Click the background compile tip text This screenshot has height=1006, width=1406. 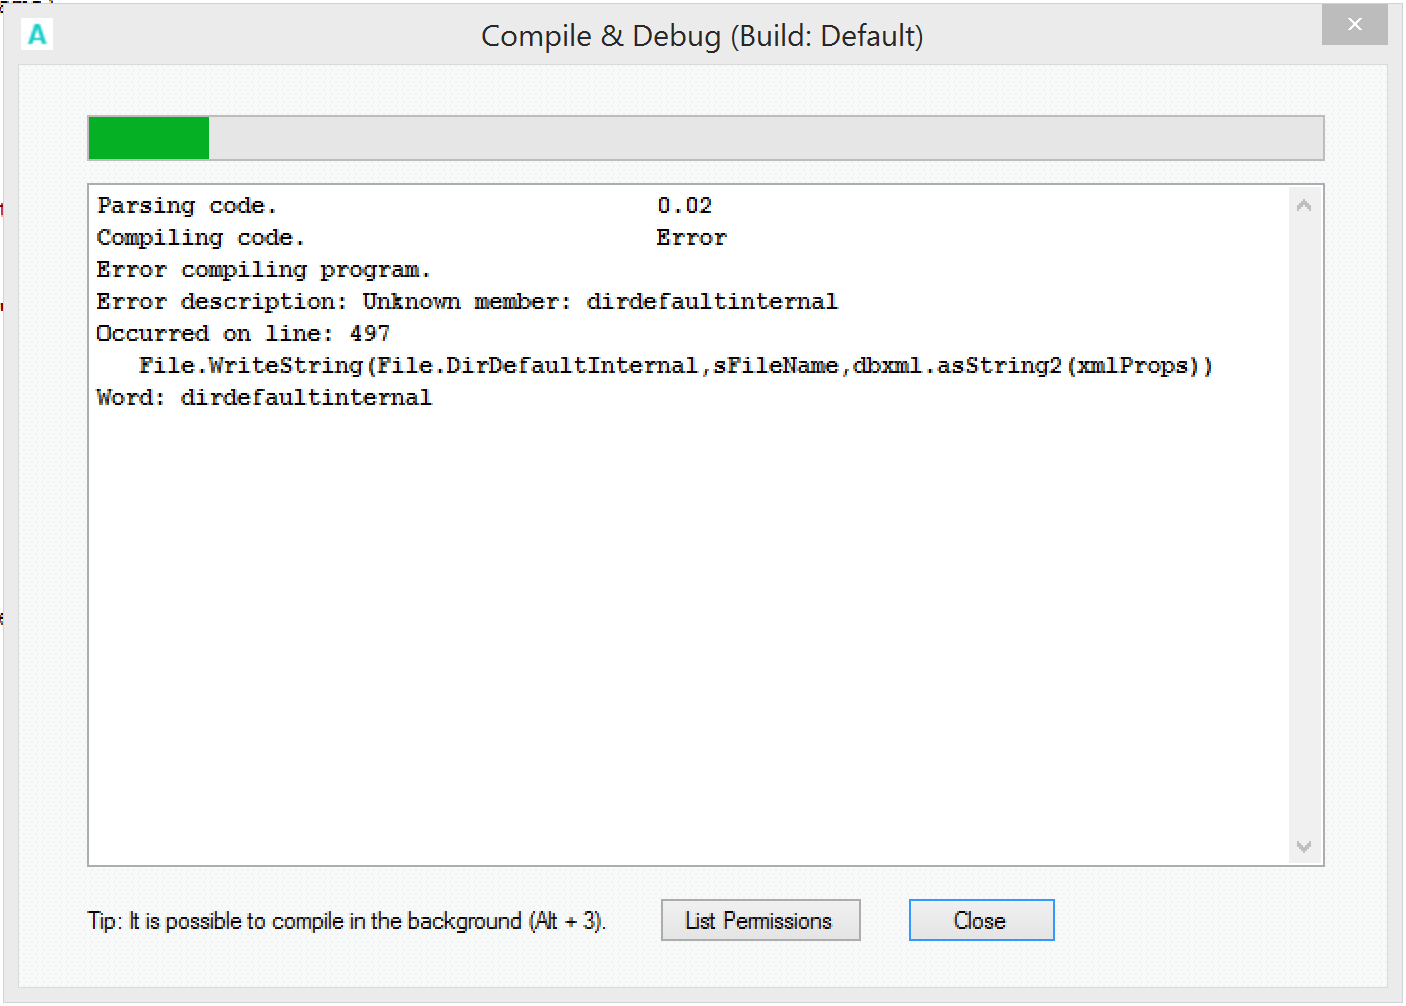[346, 921]
